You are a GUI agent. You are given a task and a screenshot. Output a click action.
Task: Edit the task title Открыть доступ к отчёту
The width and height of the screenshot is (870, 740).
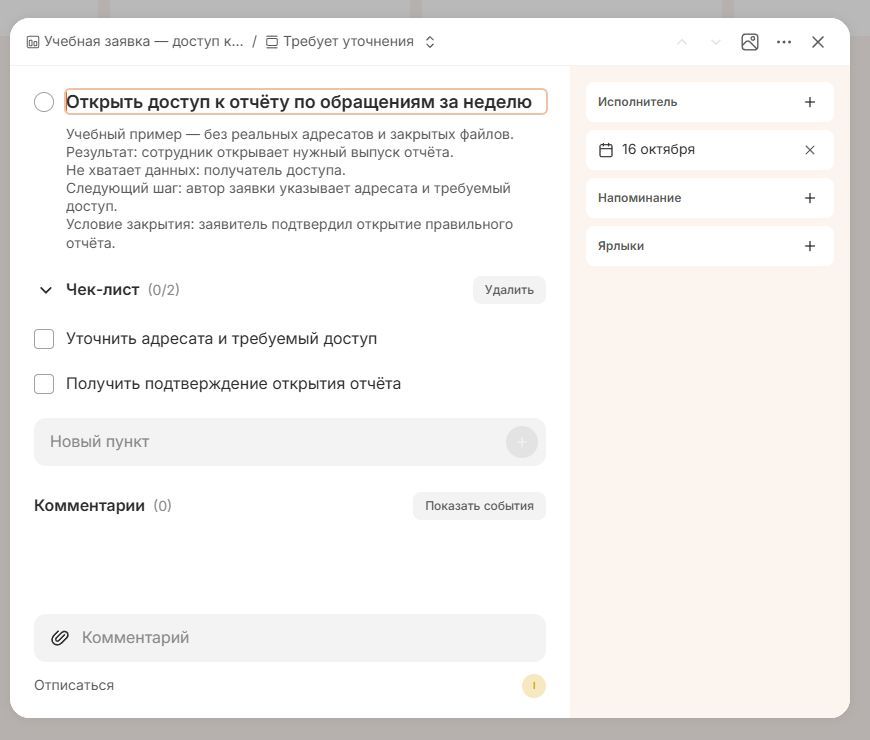306,102
